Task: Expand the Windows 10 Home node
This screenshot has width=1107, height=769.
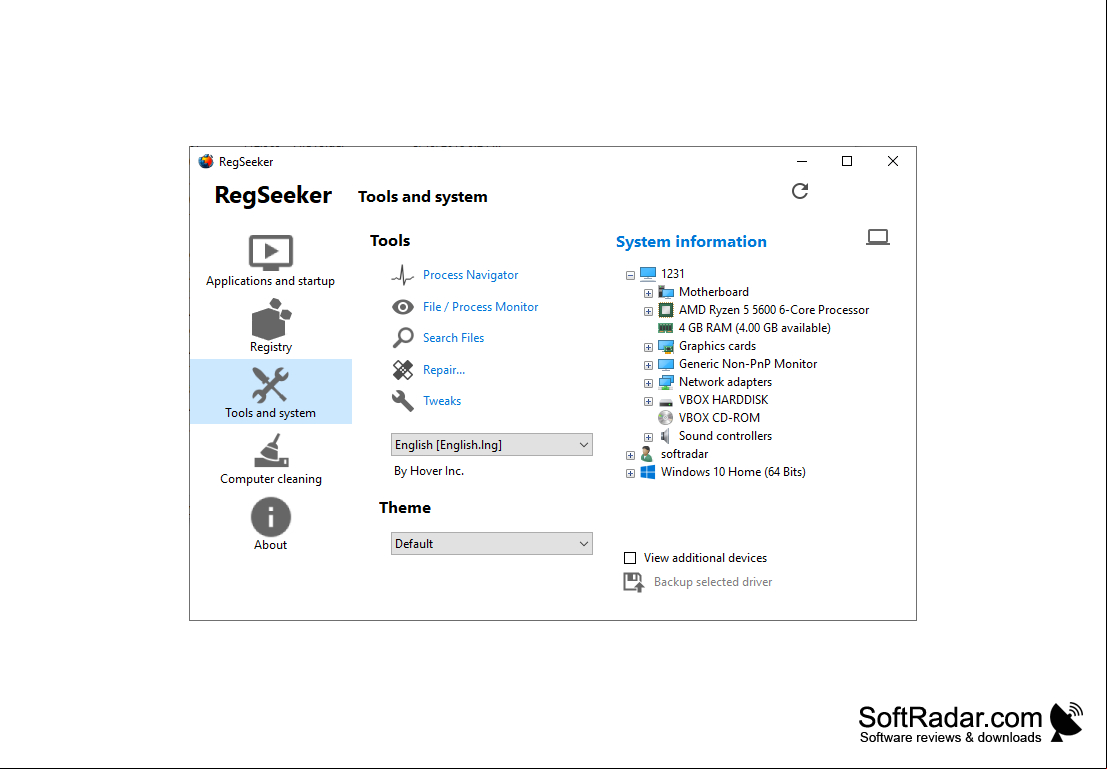Action: tap(630, 473)
